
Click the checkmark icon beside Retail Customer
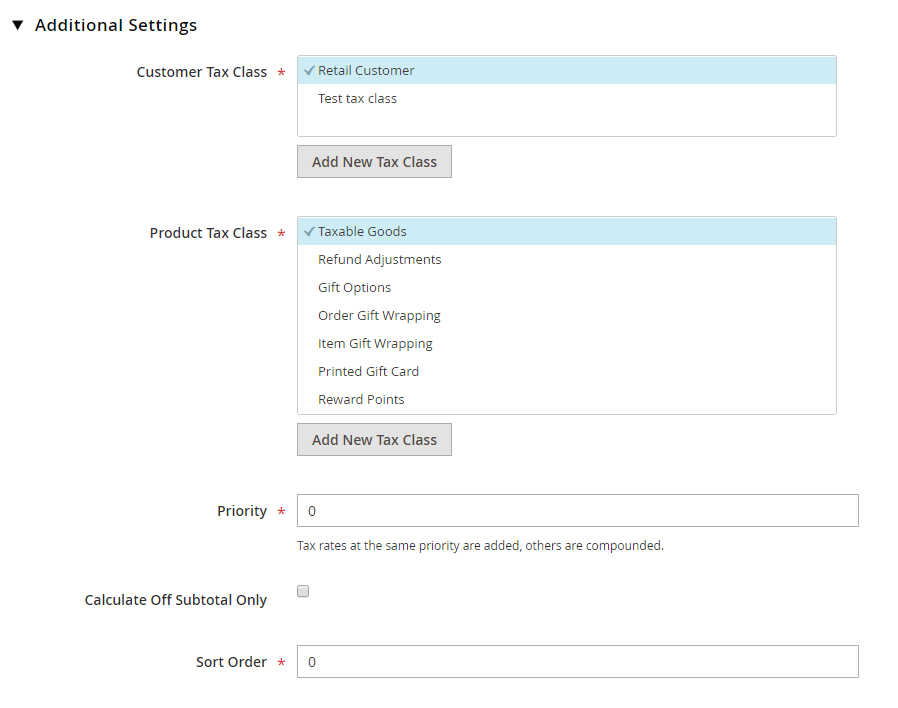pyautogui.click(x=309, y=70)
